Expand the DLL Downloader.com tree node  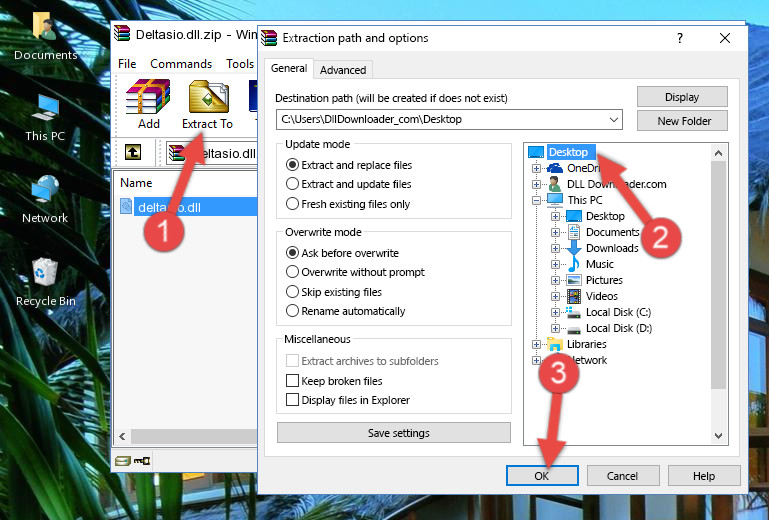click(536, 184)
